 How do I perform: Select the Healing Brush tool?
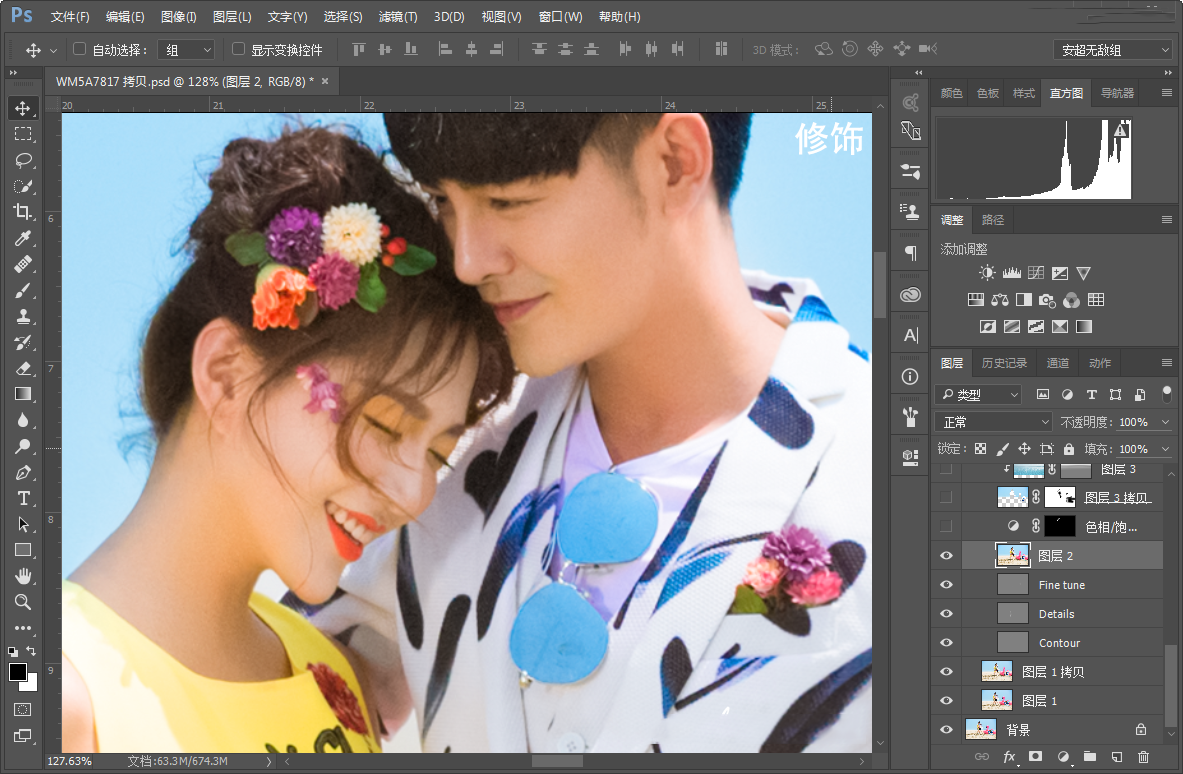(23, 264)
